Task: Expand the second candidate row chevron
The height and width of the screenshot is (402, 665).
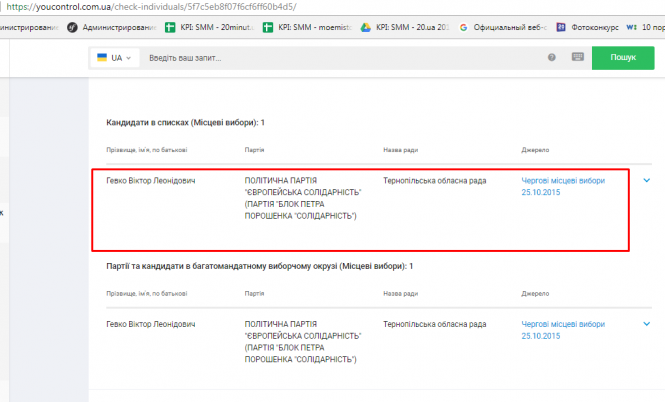Action: [646, 324]
